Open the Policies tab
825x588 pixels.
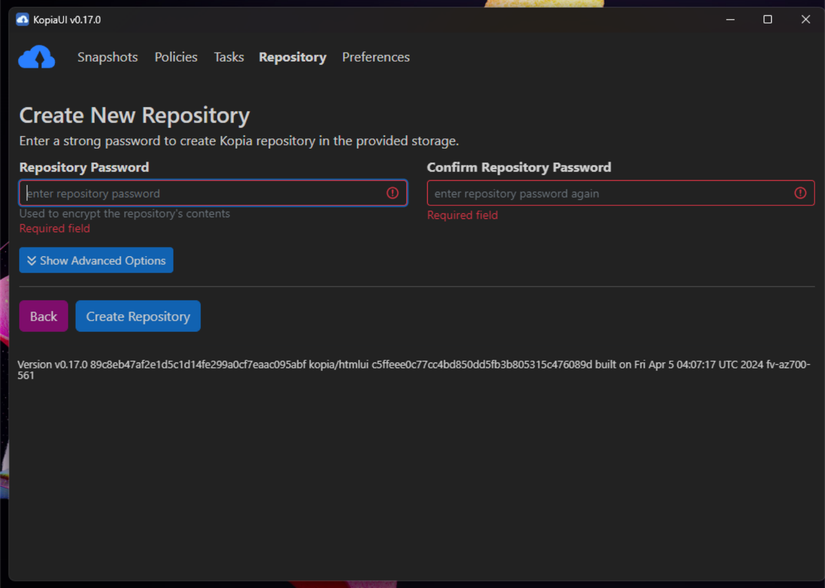(176, 57)
